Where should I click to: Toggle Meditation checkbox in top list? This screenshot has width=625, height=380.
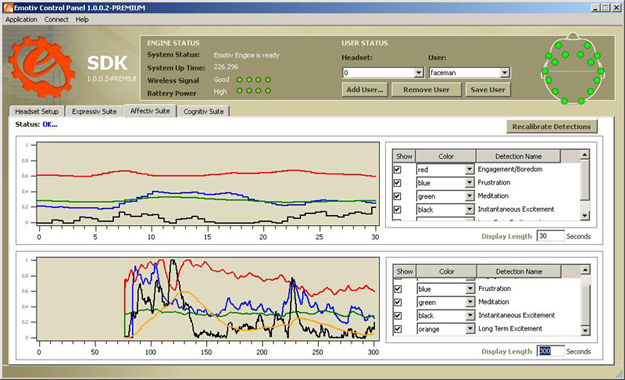pyautogui.click(x=397, y=196)
